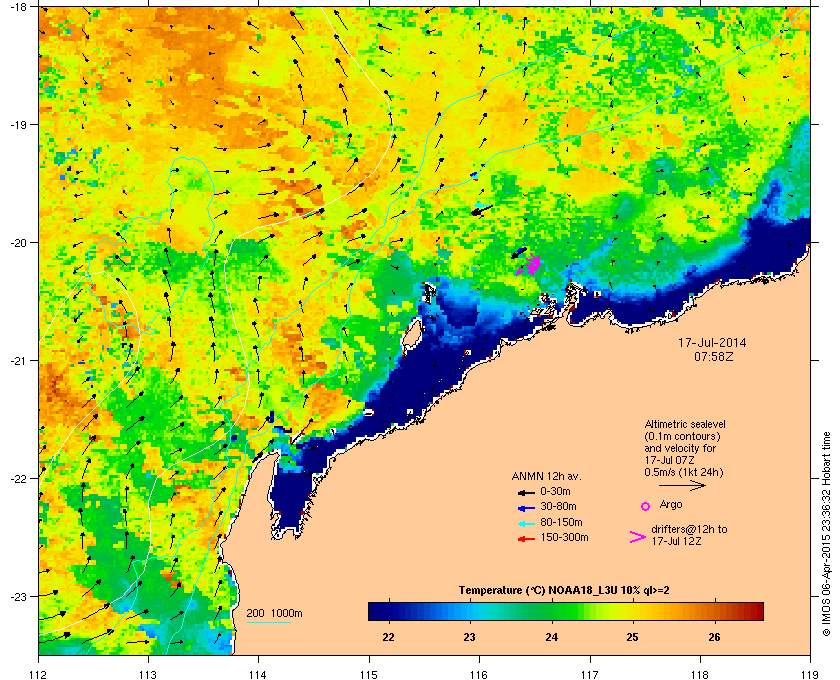The height and width of the screenshot is (680, 840).
Task: Click the longitude axis label 119
Action: 810,674
